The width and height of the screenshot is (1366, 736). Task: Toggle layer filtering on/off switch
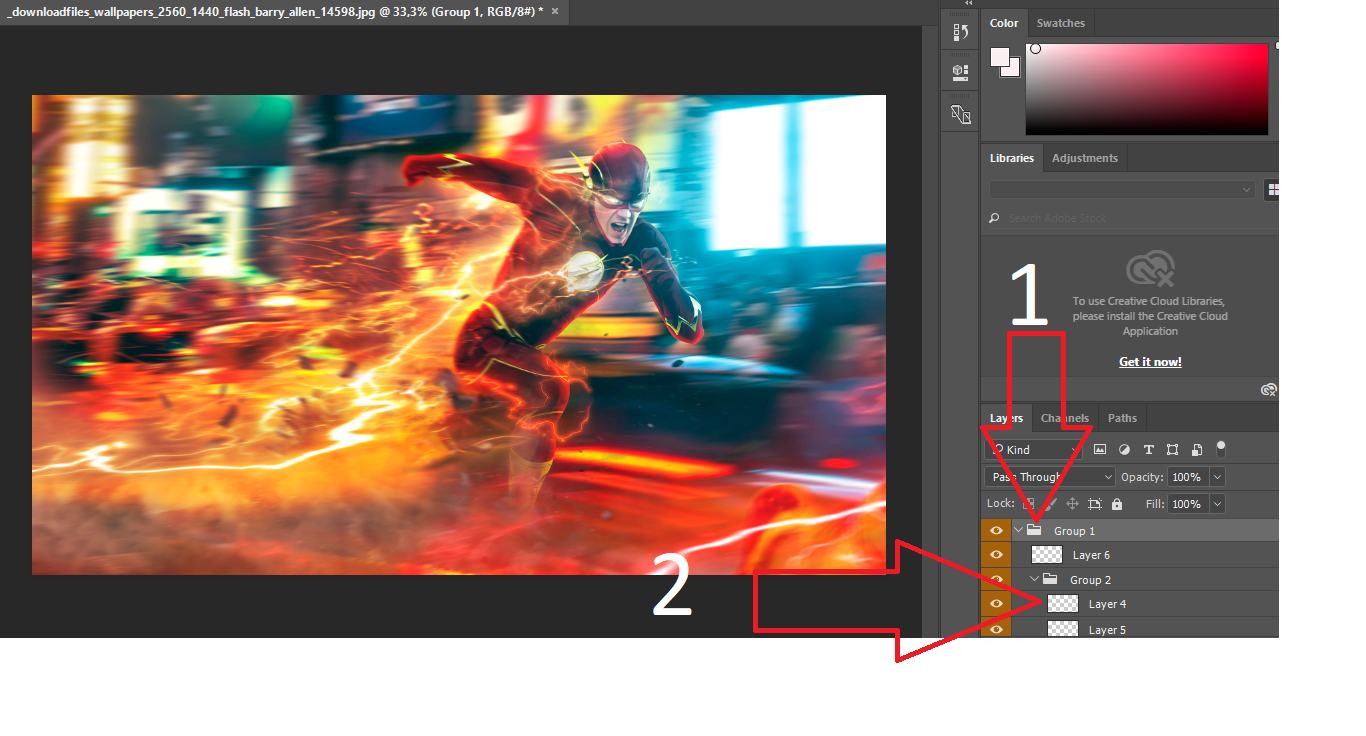tap(1221, 449)
